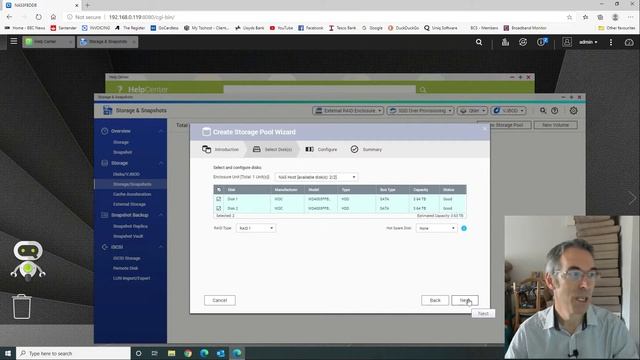This screenshot has height=360, width=640.
Task: Open the dashboard gauge icon
Action: 629,42
